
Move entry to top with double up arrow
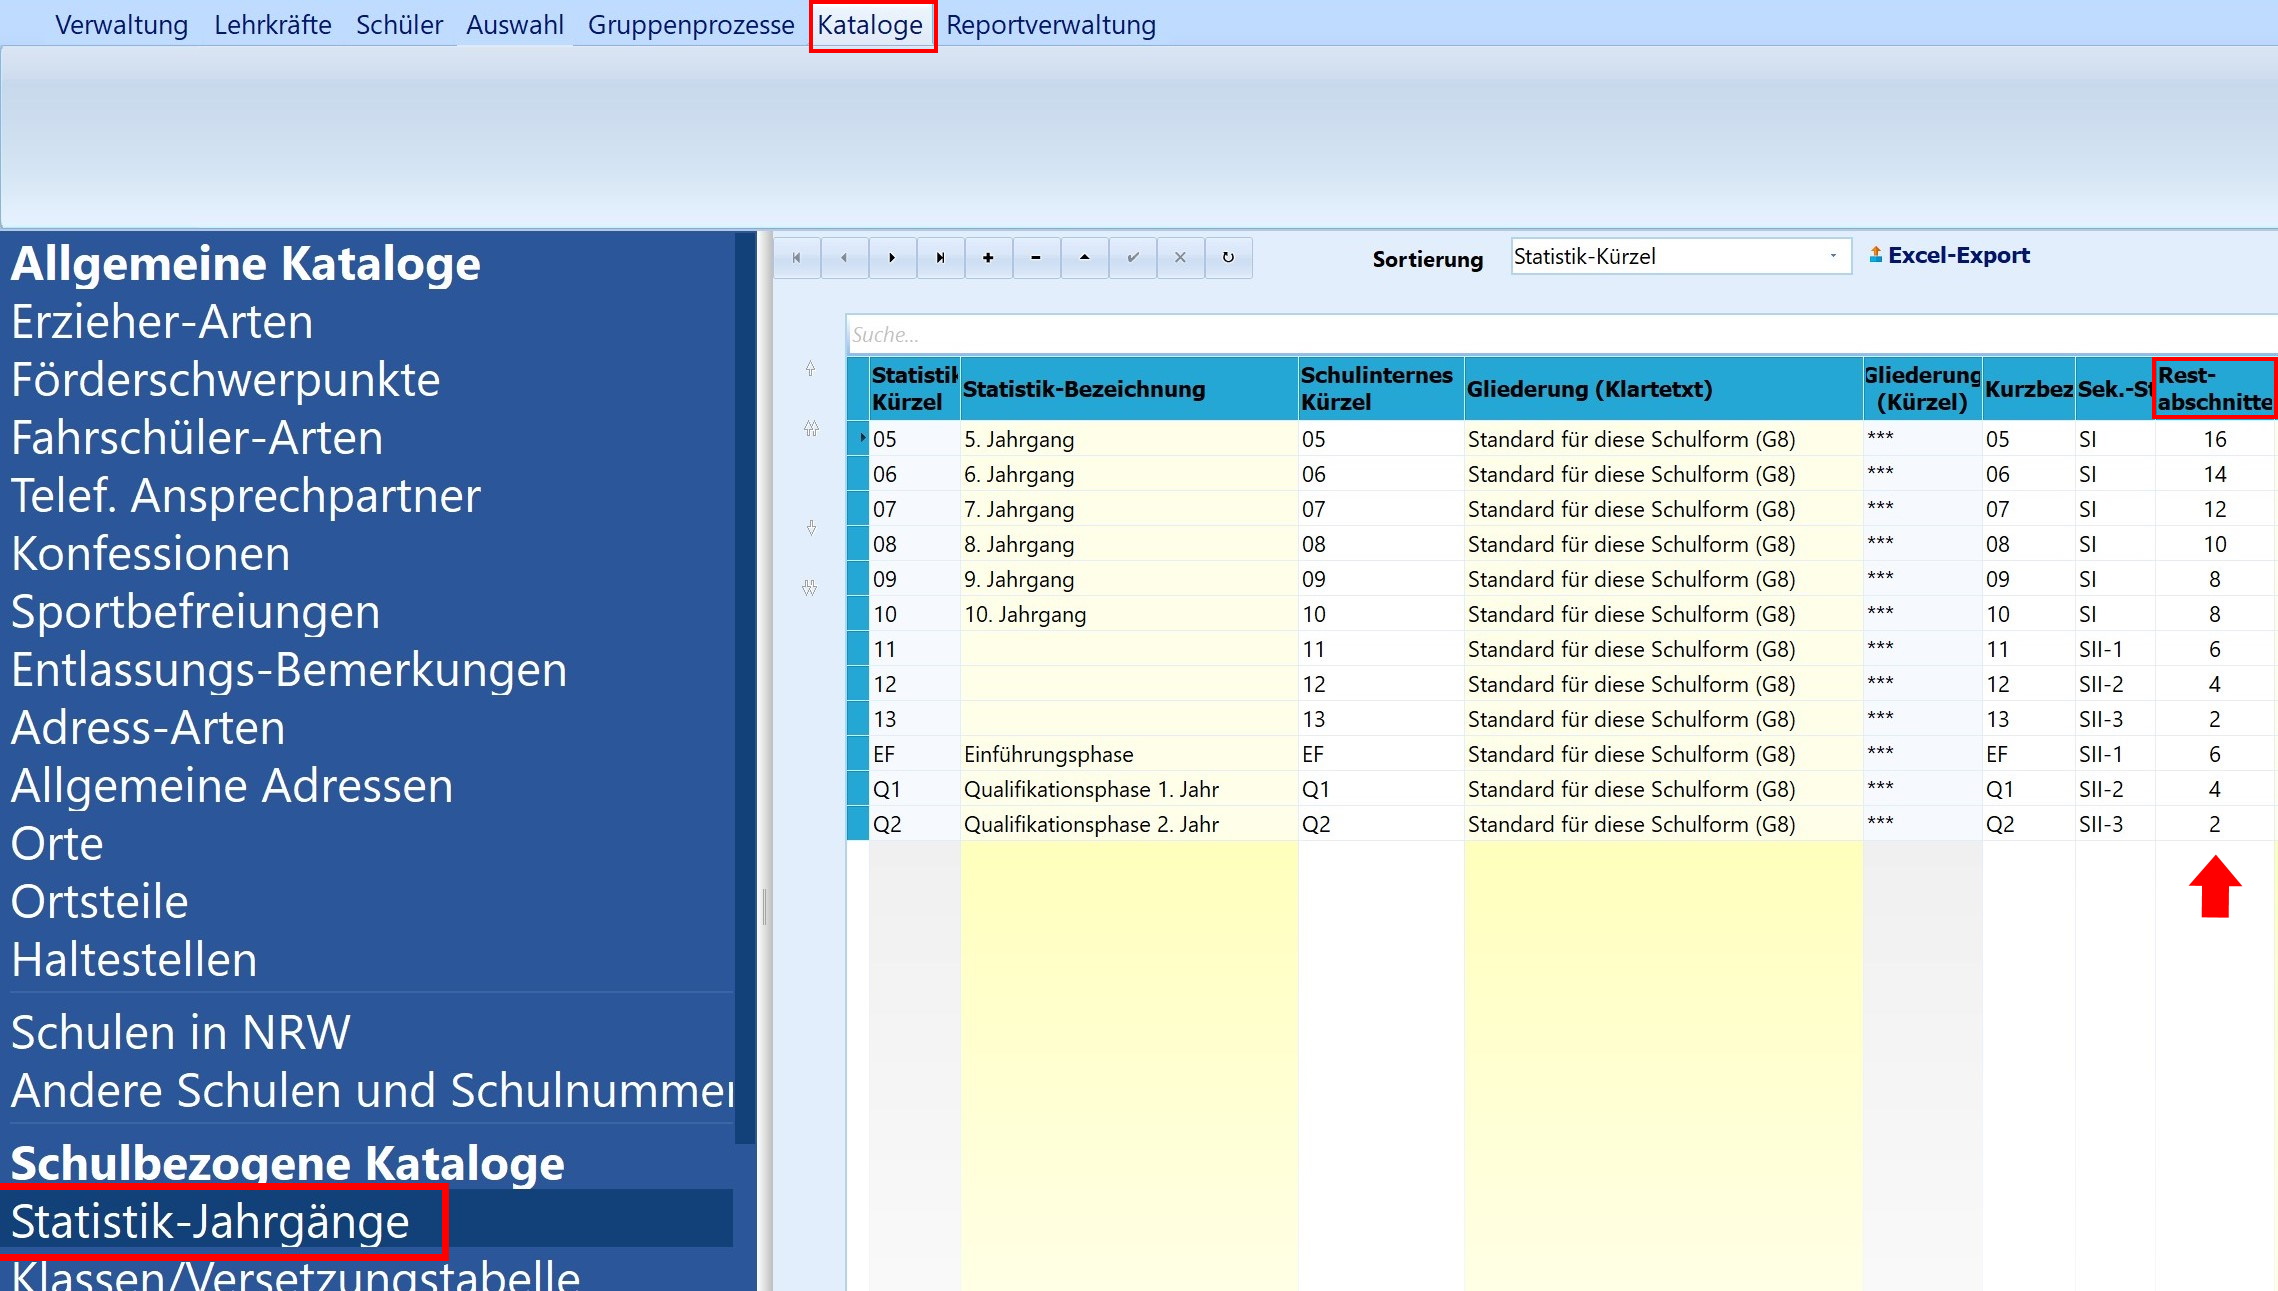coord(811,429)
